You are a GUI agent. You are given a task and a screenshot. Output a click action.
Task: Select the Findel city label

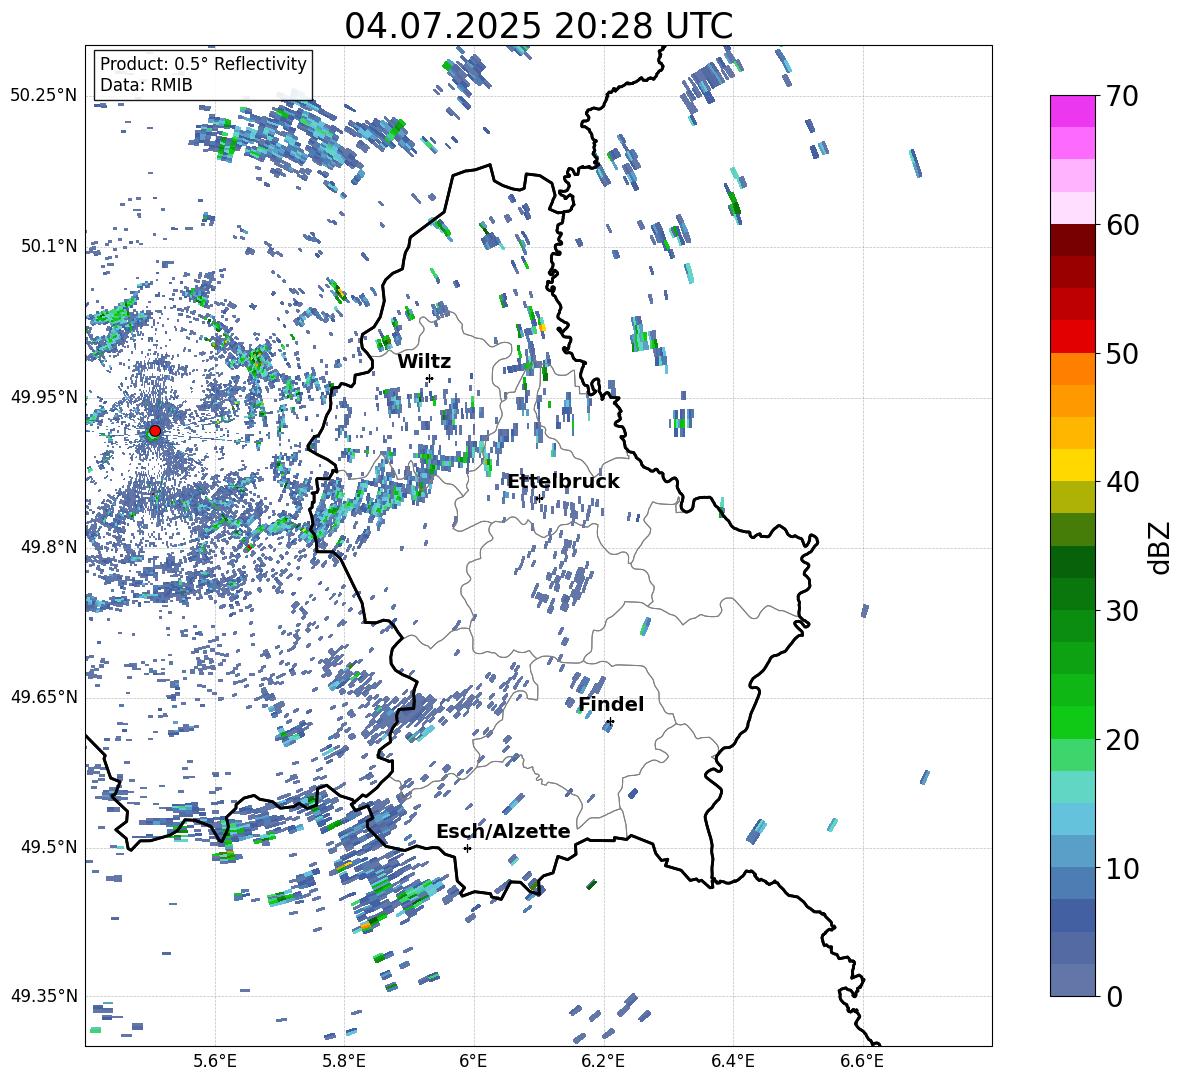click(x=611, y=704)
